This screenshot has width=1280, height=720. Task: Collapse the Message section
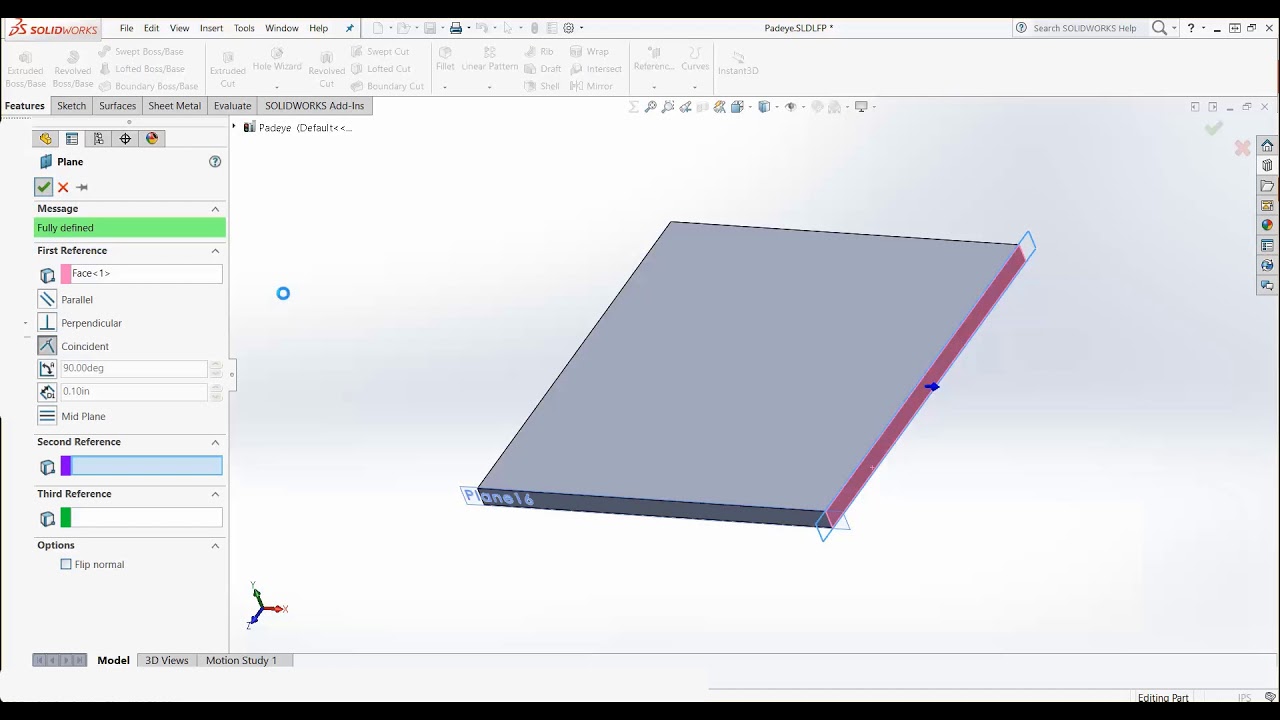pos(215,209)
